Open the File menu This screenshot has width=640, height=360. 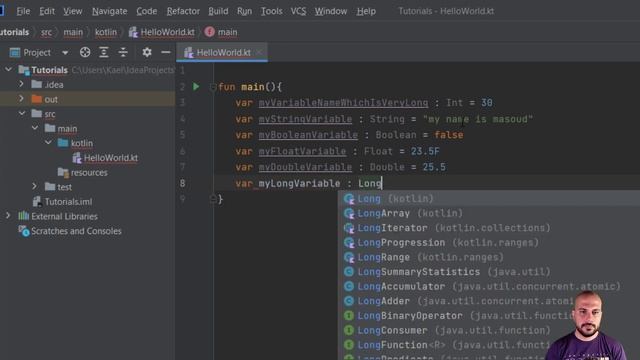(23, 11)
